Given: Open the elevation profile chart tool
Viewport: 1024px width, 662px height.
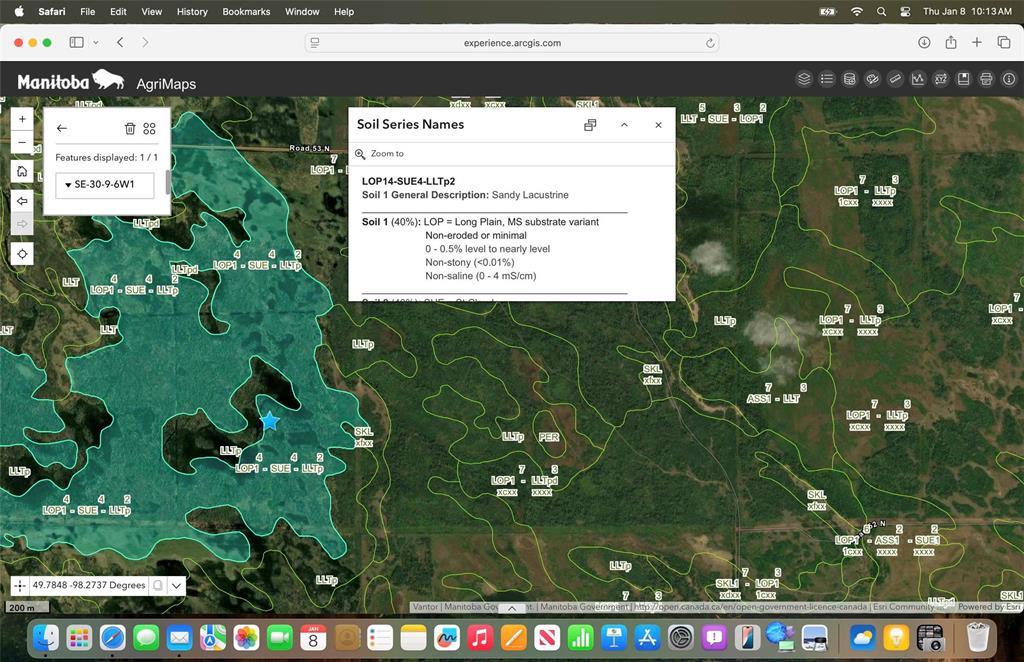Looking at the screenshot, I should 918,79.
